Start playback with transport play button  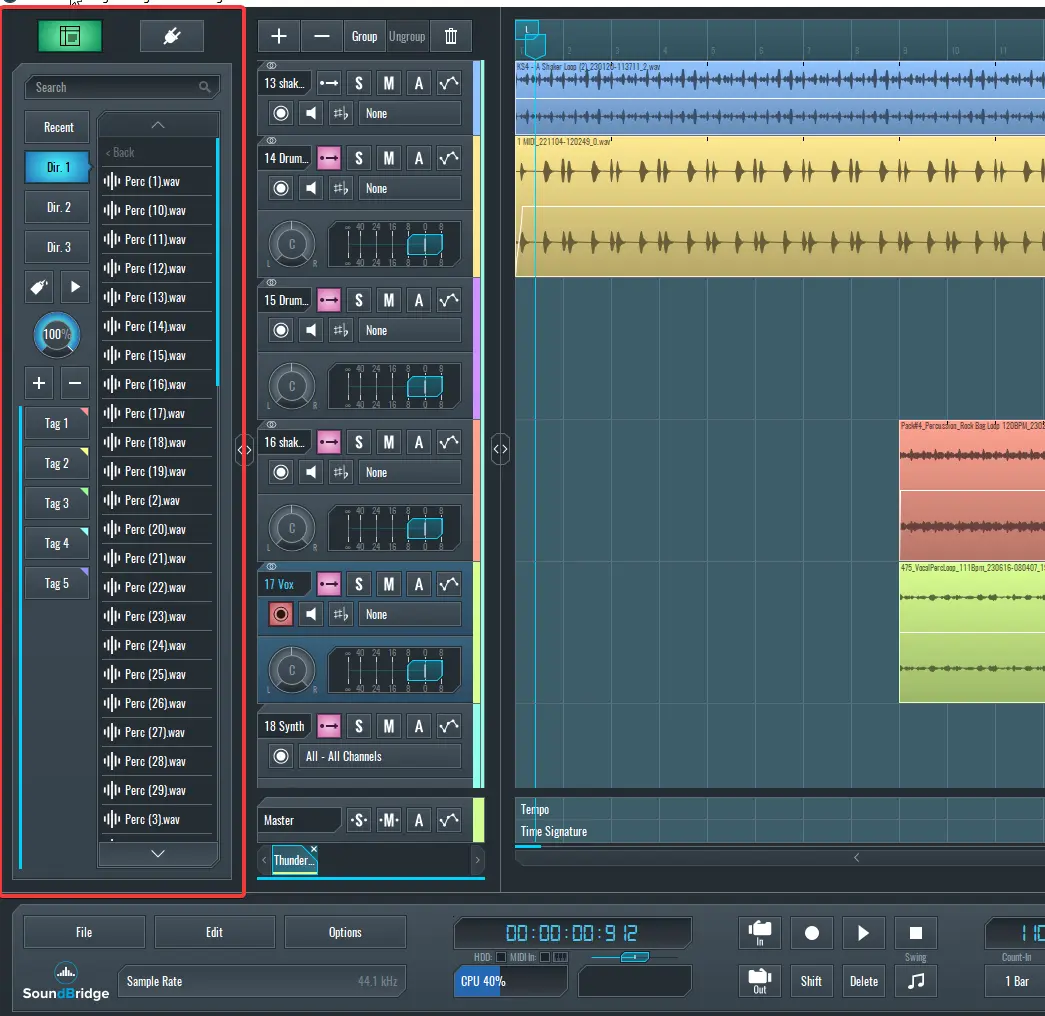[x=863, y=933]
